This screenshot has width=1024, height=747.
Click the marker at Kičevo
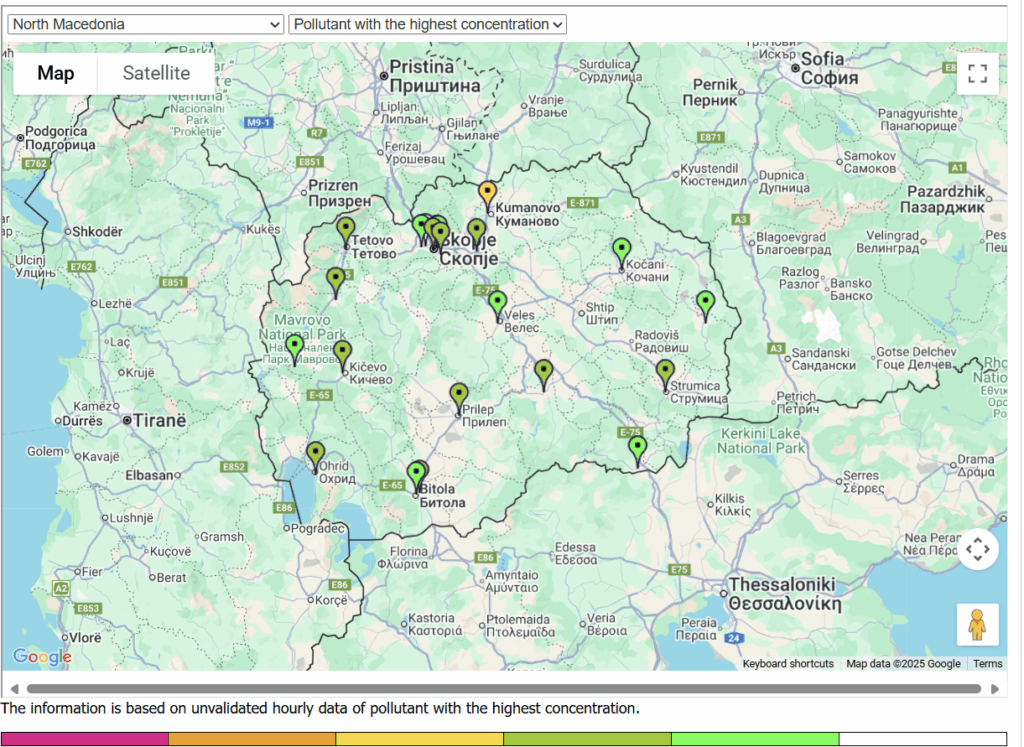(343, 353)
